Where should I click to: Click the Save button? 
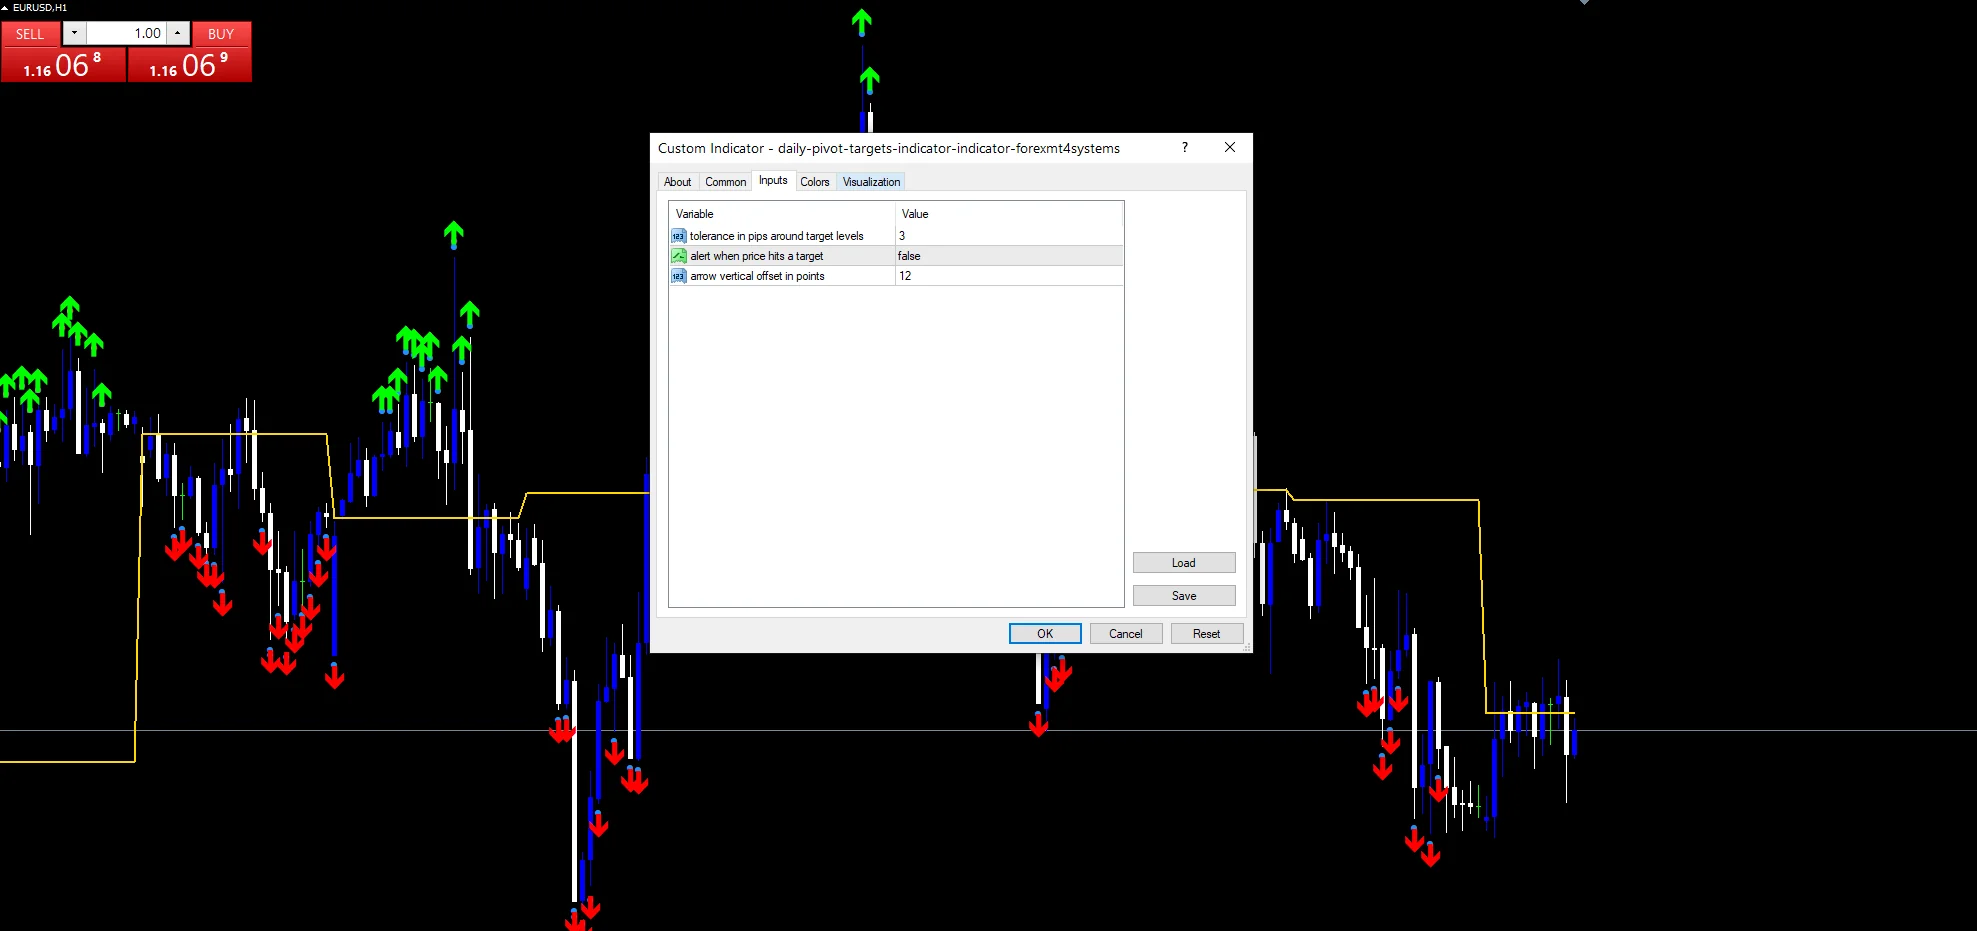tap(1184, 596)
